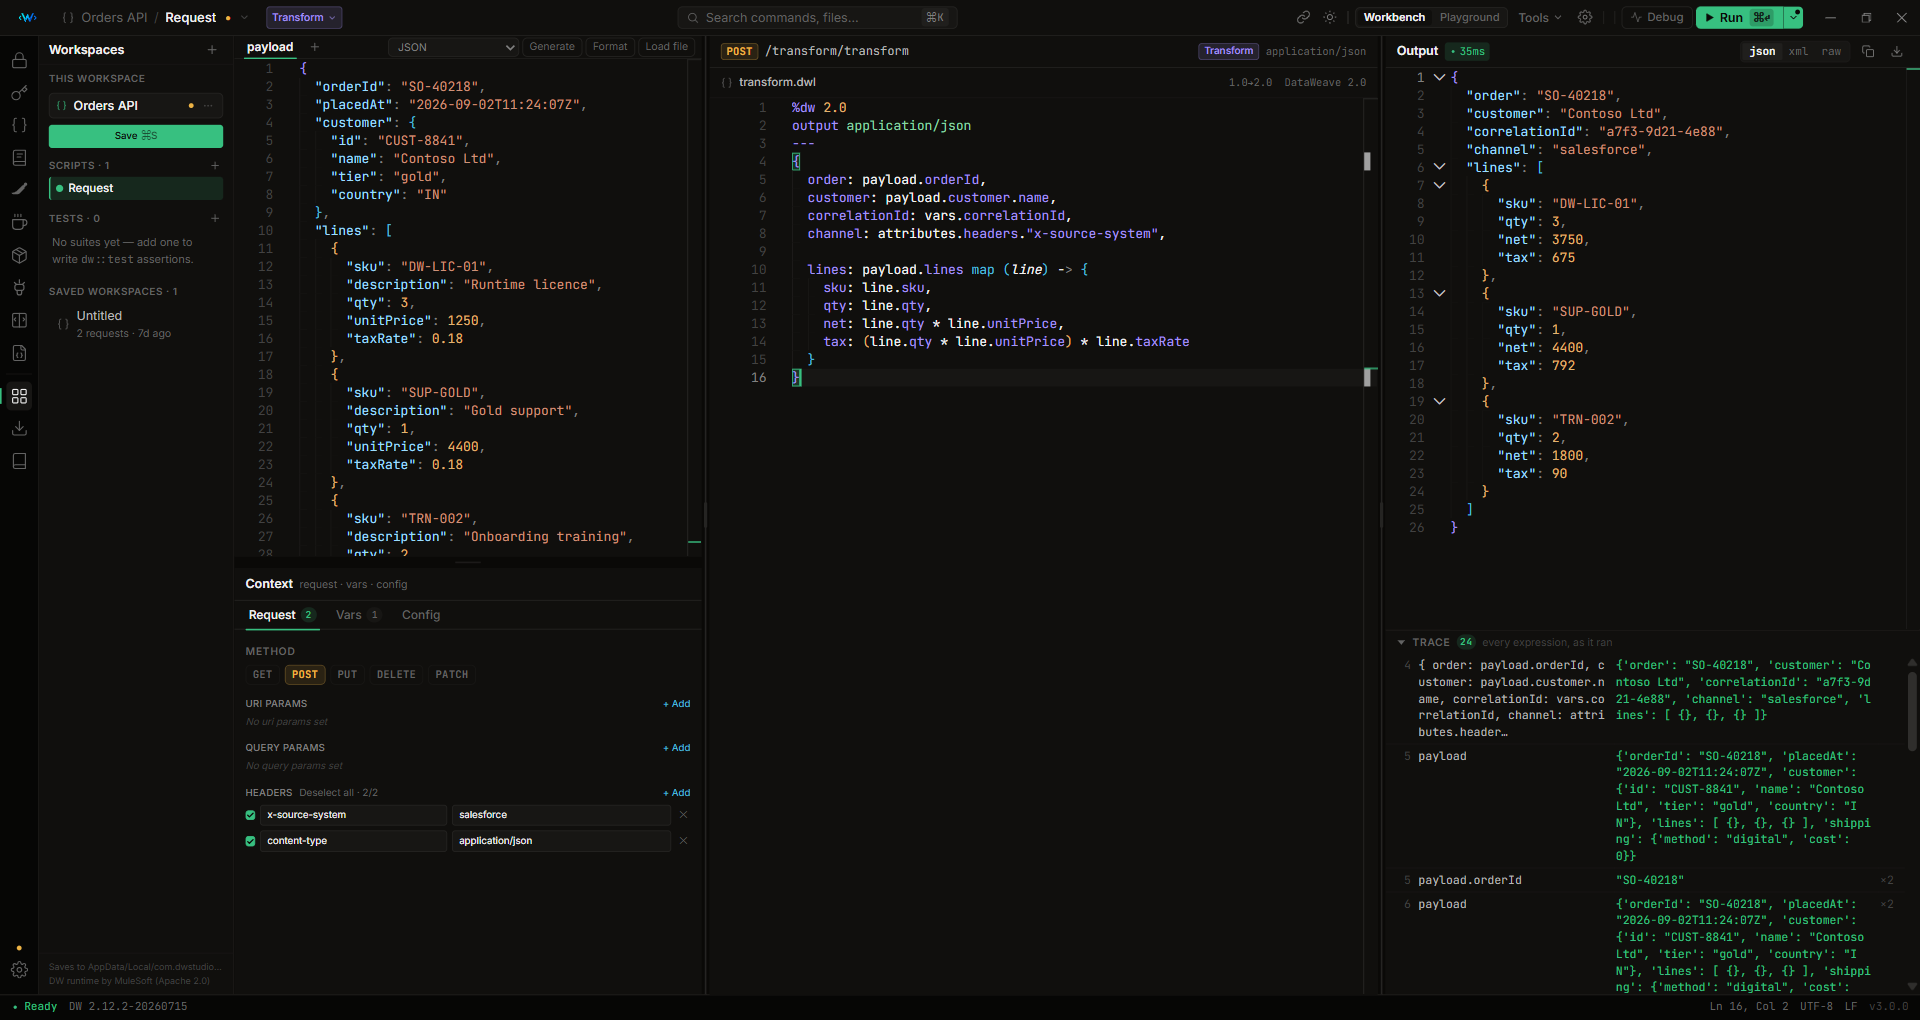Add a new script in Scripts section
1920x1020 pixels.
click(x=215, y=165)
